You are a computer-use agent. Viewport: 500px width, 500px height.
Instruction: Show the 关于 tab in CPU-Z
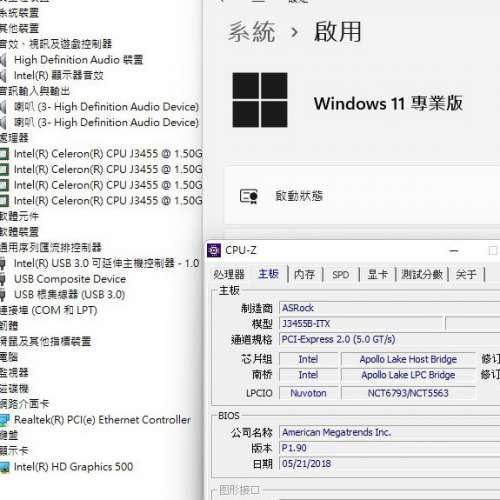click(x=466, y=274)
